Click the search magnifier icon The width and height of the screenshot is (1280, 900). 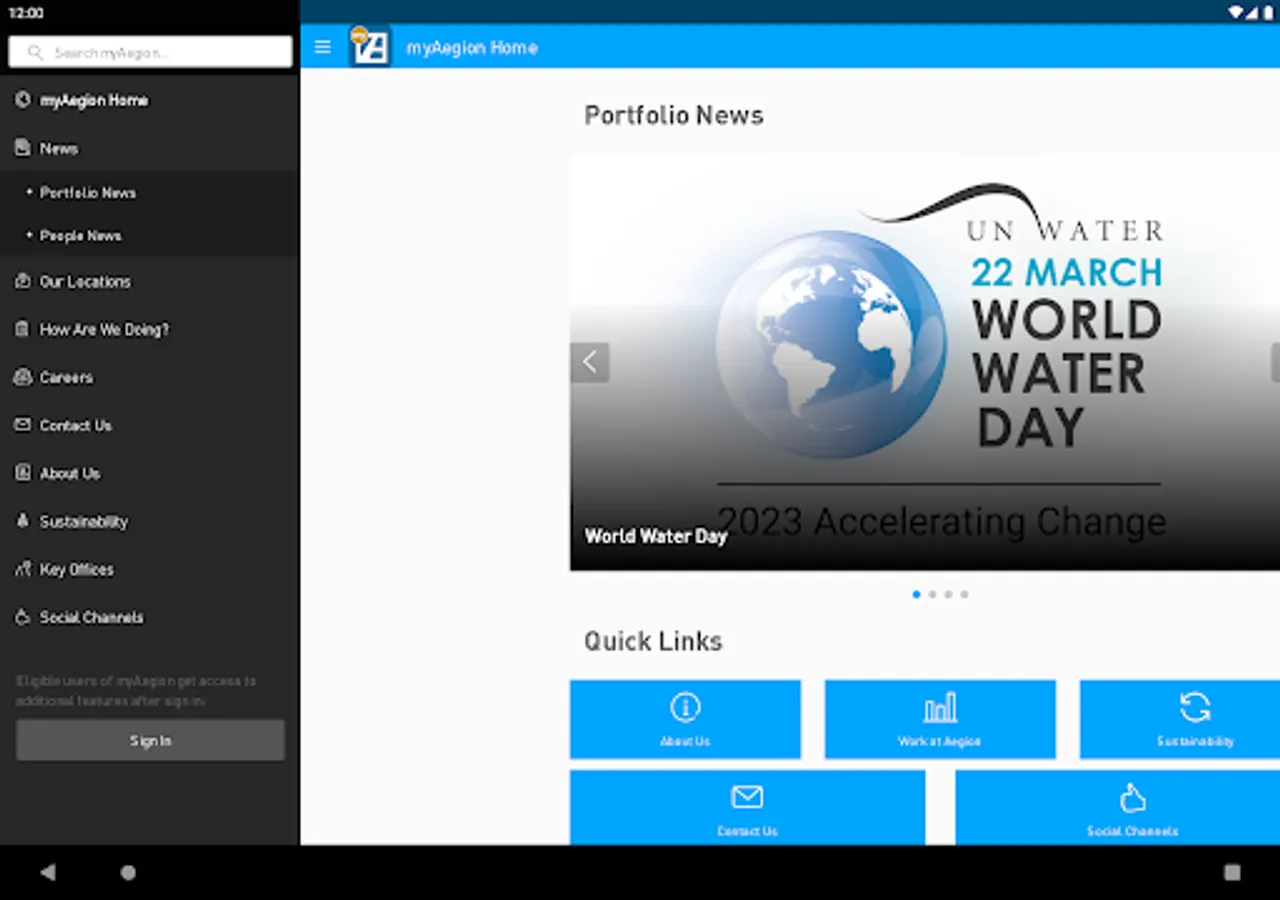click(36, 52)
